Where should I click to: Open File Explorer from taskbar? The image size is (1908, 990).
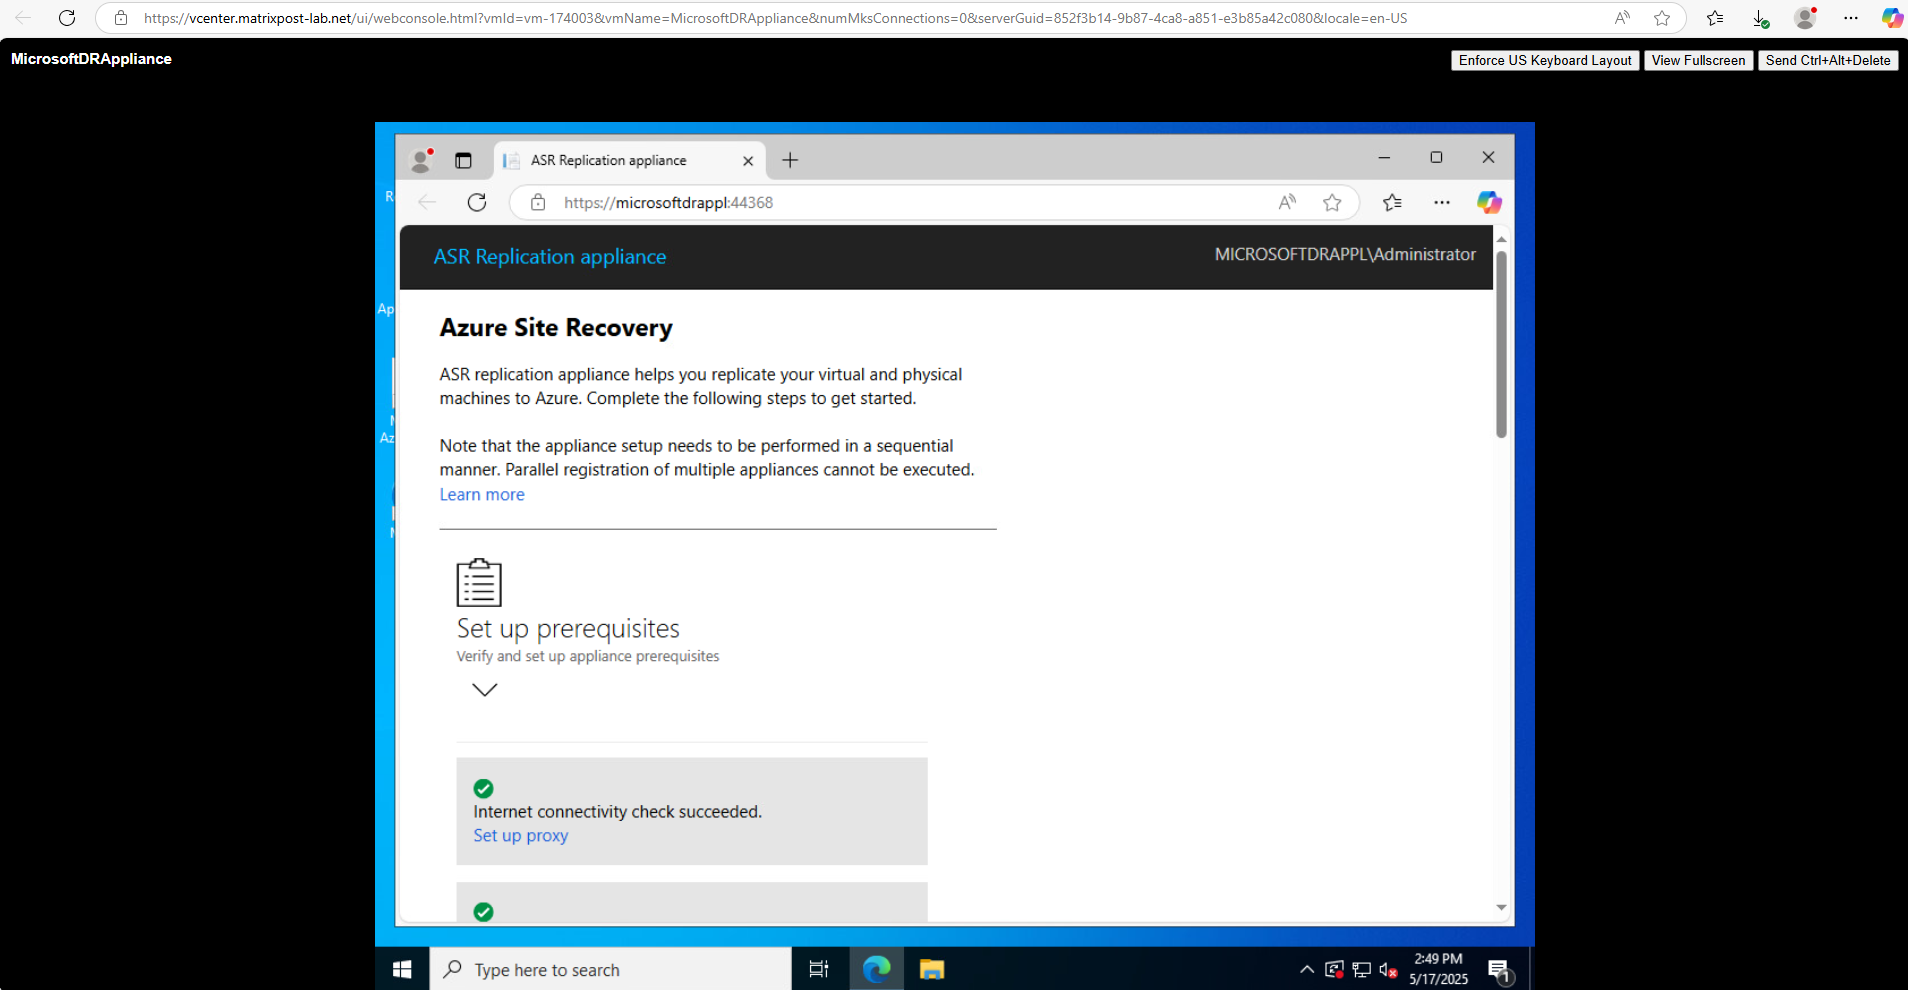coord(932,969)
